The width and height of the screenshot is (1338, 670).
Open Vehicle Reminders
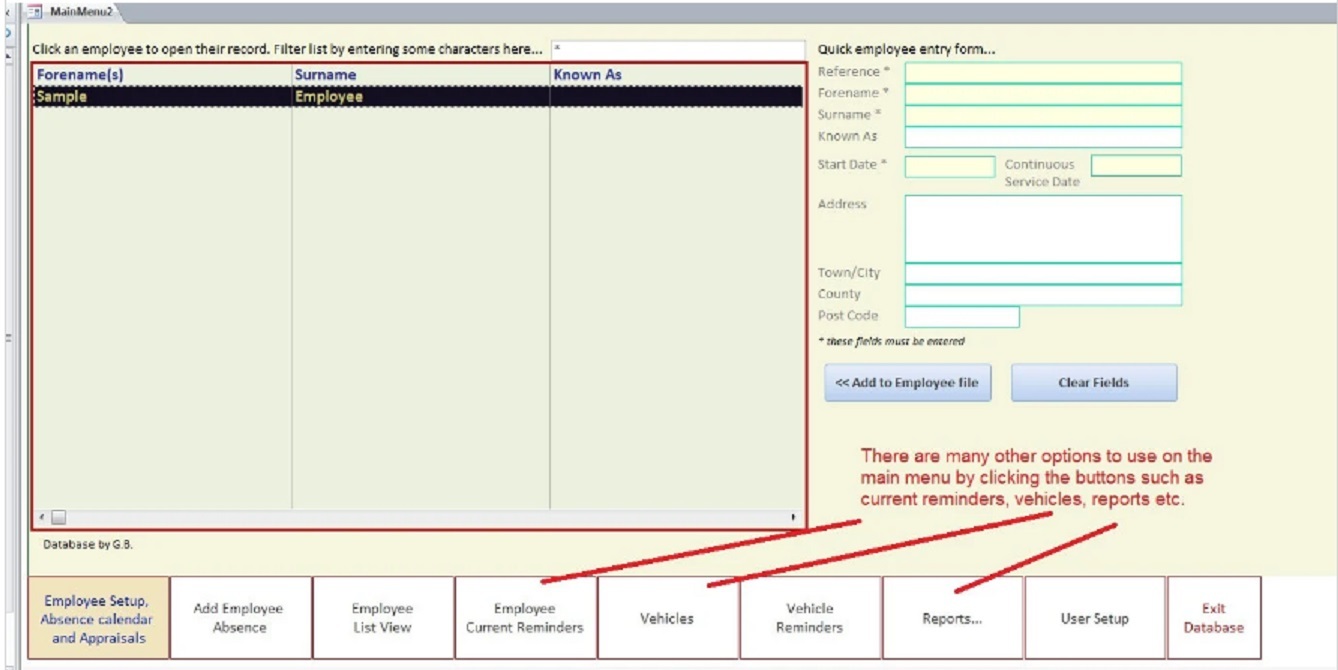pyautogui.click(x=810, y=618)
